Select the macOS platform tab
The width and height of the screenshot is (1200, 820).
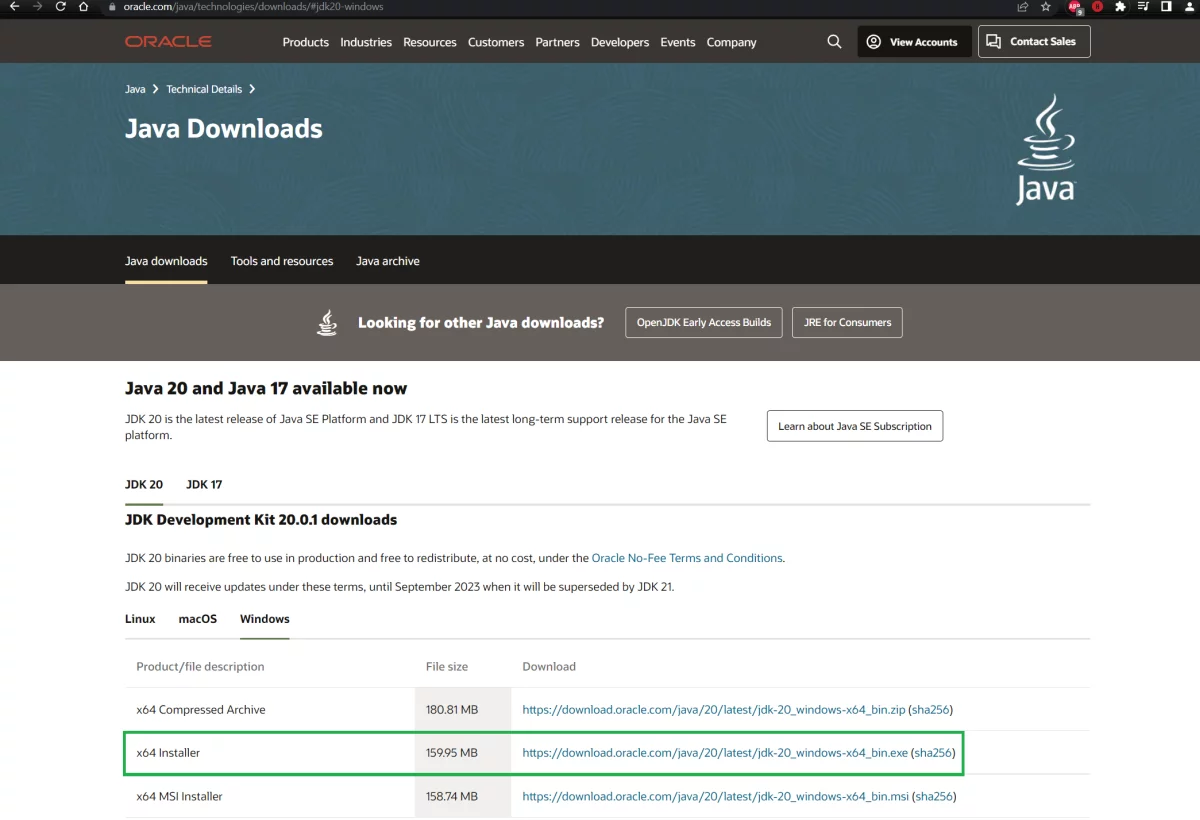[x=198, y=619]
